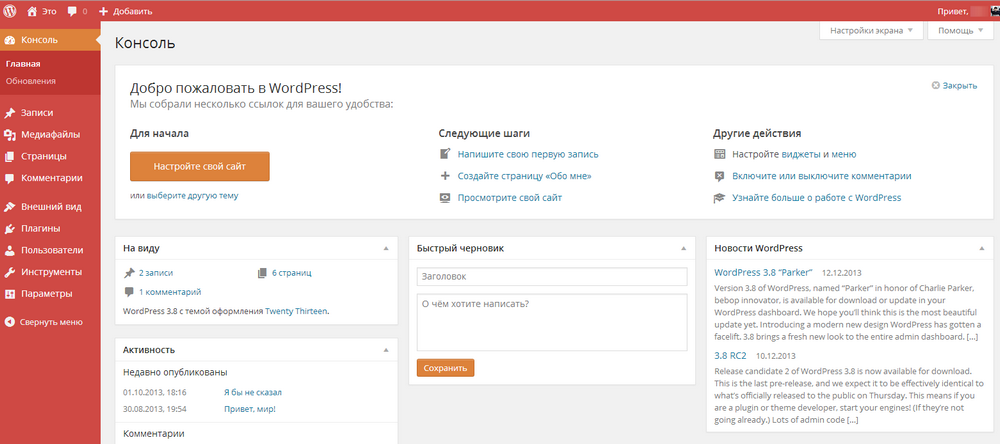Image resolution: width=1000 pixels, height=444 pixels.
Task: Click the Консоль dashboard icon
Action: click(10, 40)
